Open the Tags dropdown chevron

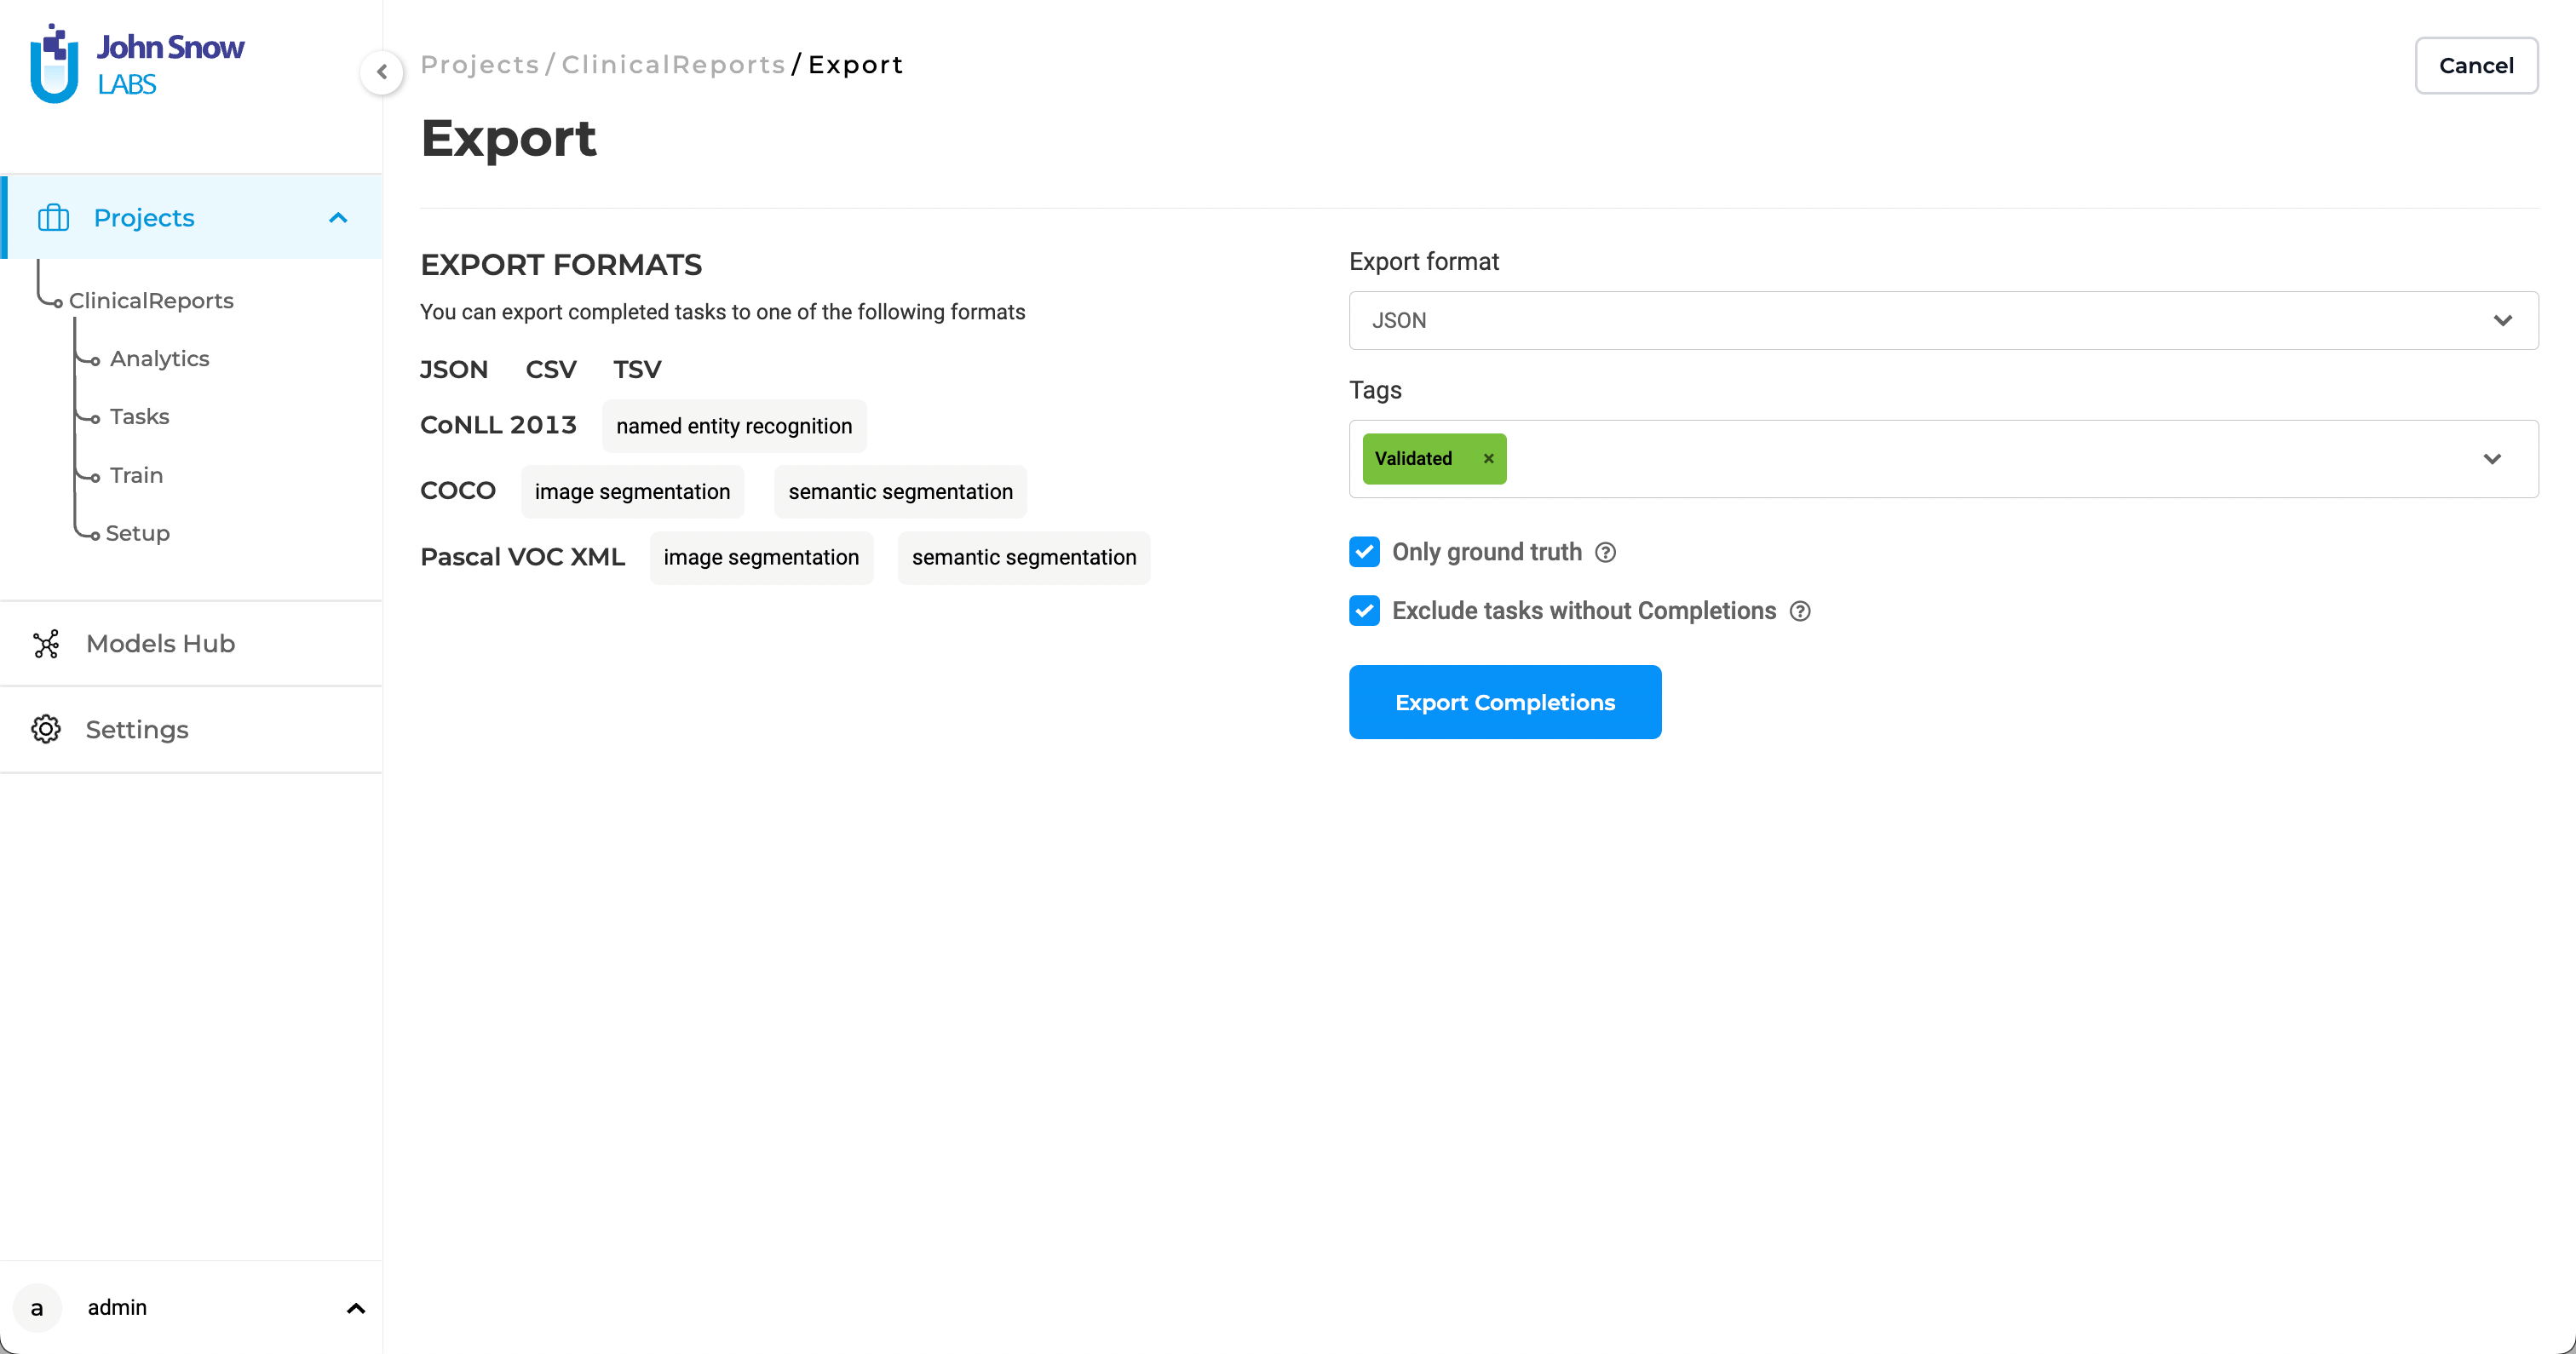(2492, 459)
